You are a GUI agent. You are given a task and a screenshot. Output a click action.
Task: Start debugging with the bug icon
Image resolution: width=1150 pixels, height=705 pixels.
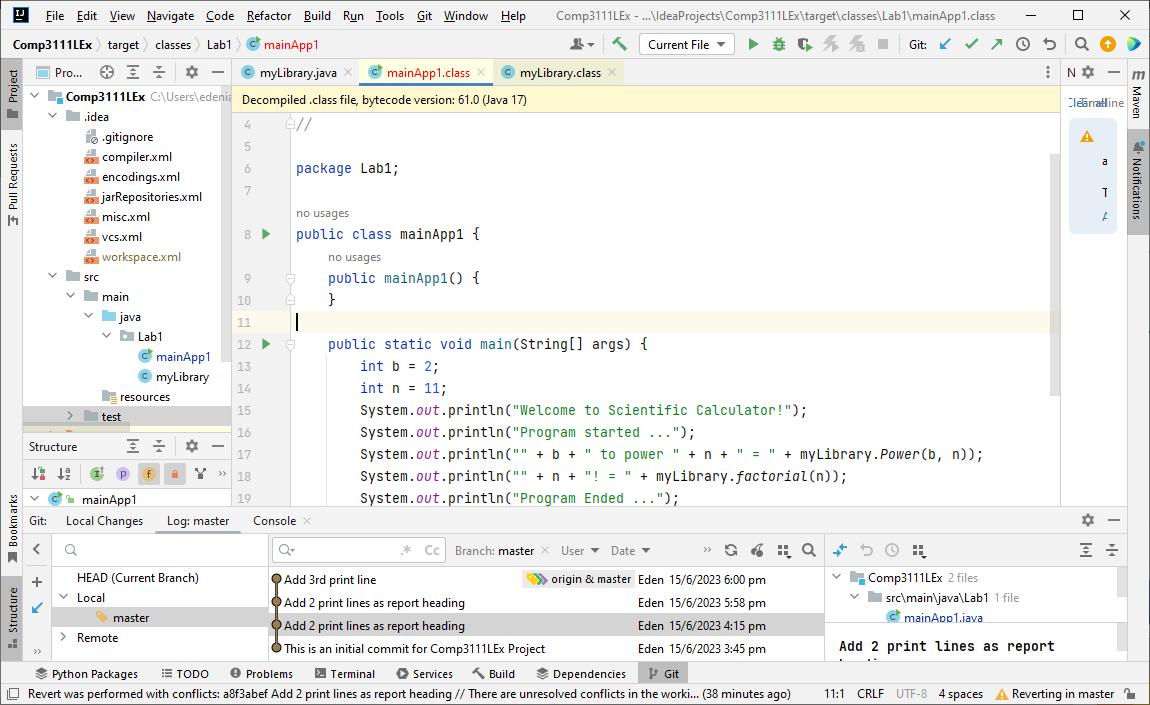(x=779, y=44)
